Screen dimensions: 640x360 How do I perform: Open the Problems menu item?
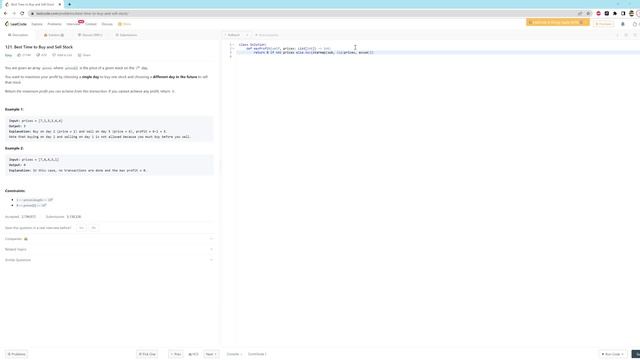pyautogui.click(x=54, y=24)
